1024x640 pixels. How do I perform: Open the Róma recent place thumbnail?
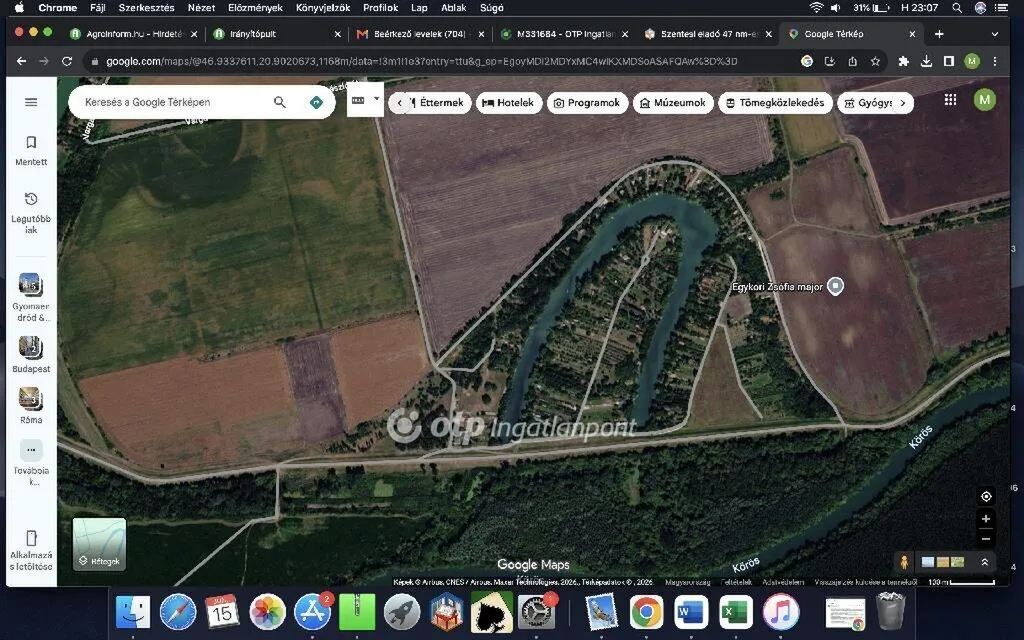tap(31, 399)
